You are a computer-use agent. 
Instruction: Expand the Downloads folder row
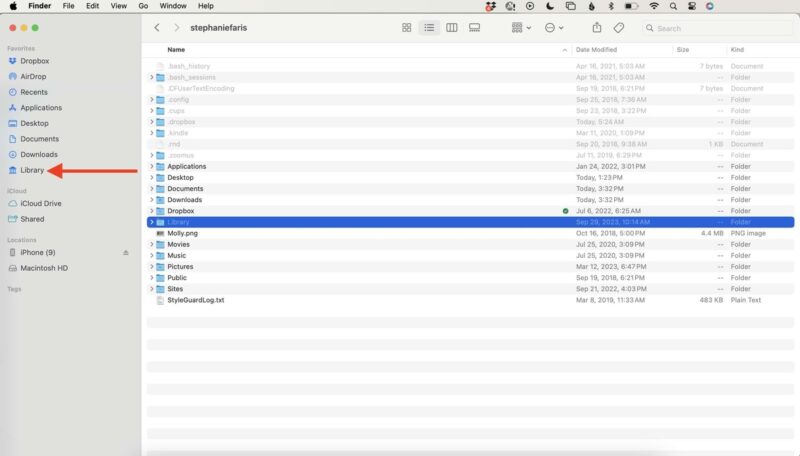[x=152, y=200]
